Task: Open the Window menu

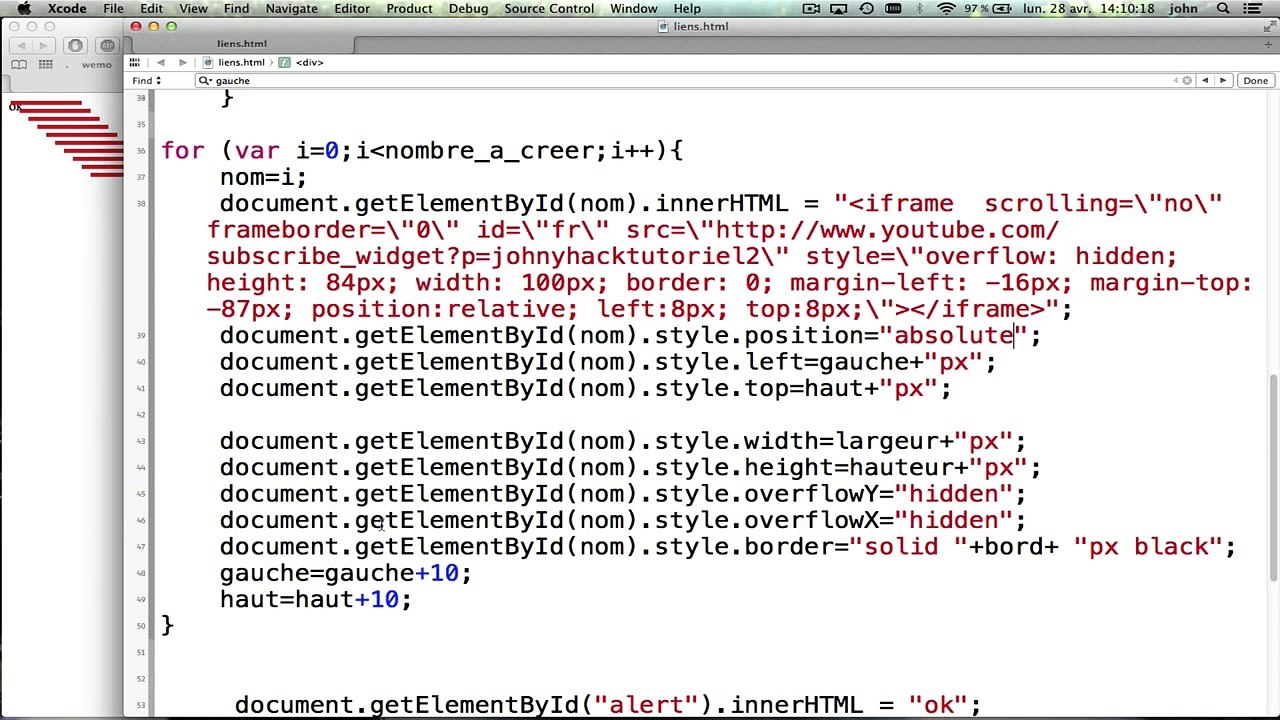Action: (x=634, y=9)
